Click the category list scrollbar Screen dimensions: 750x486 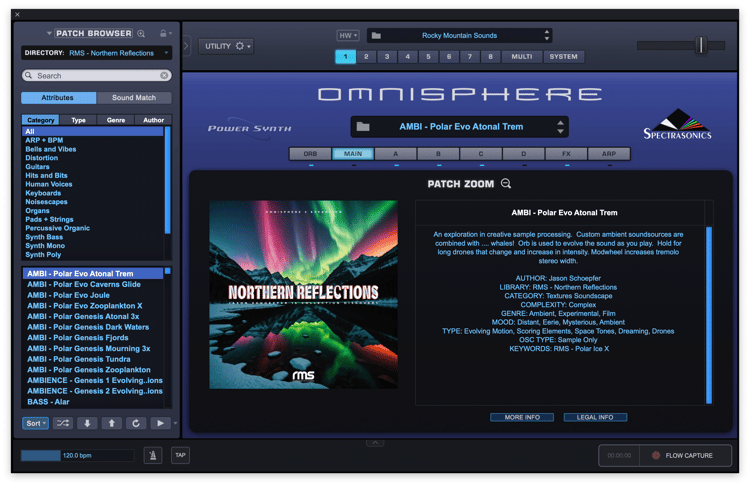(x=167, y=180)
